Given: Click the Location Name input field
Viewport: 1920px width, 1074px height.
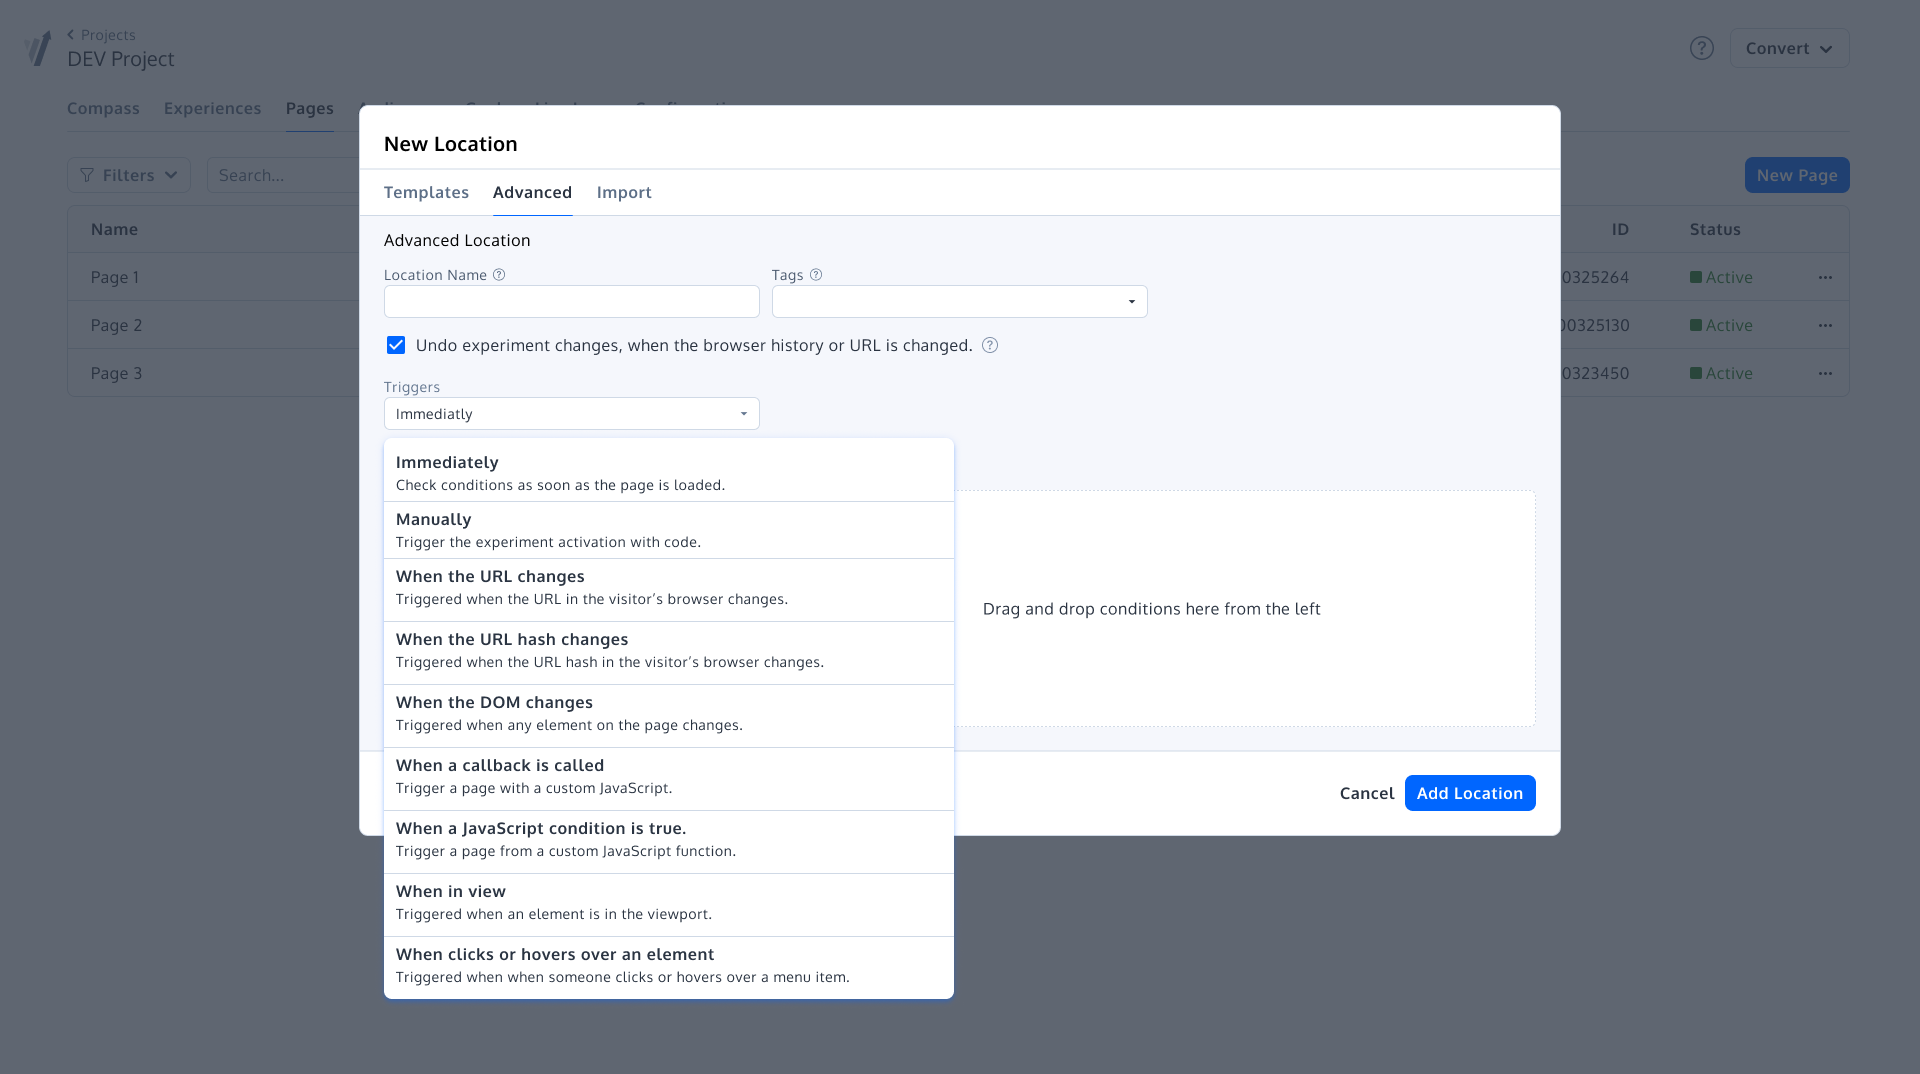Looking at the screenshot, I should (x=571, y=301).
